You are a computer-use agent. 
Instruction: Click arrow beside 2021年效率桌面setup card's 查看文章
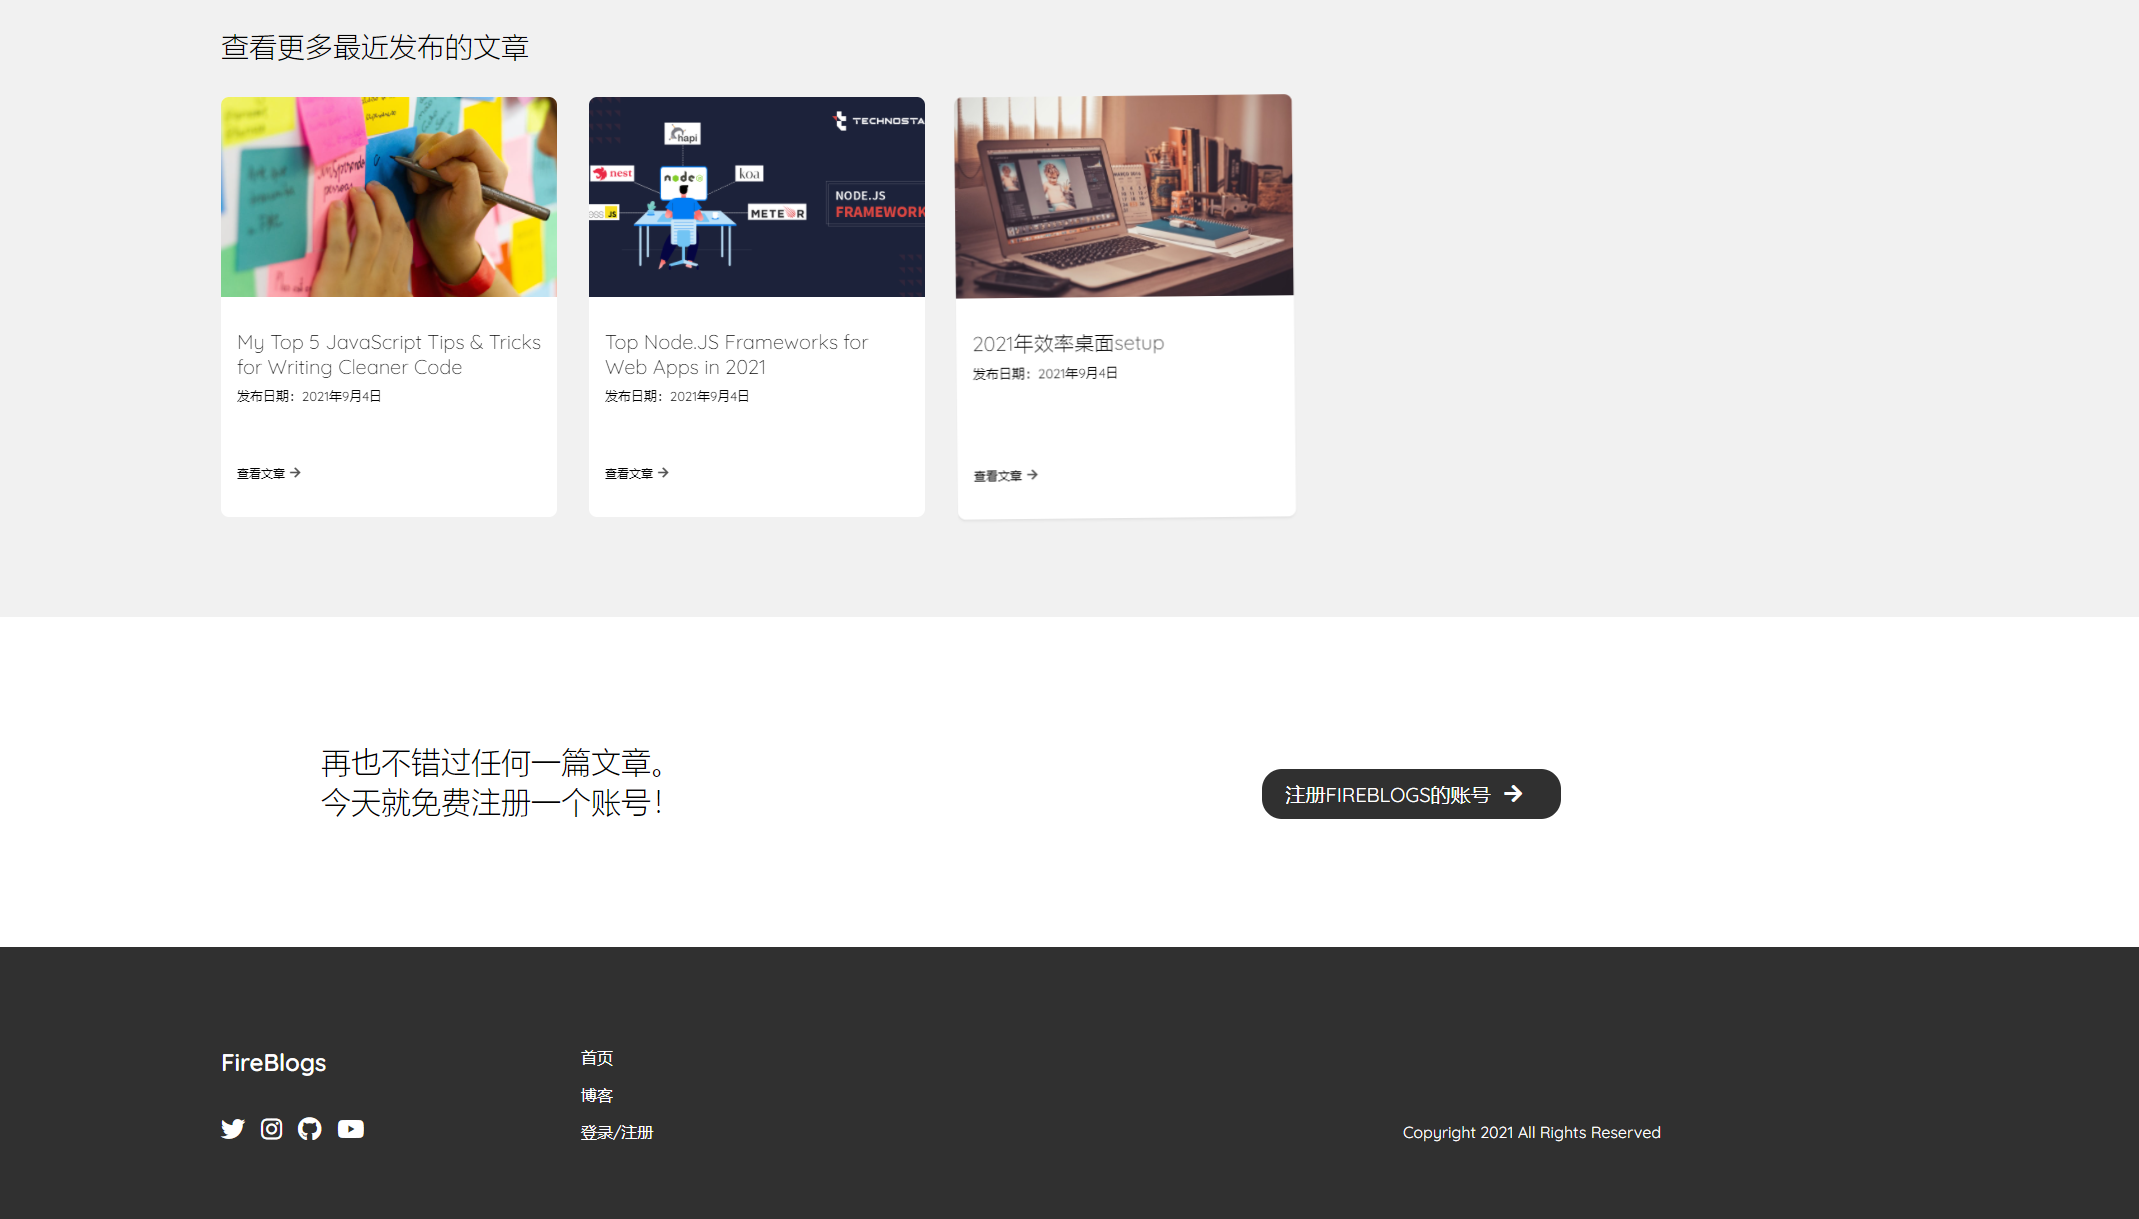(1032, 475)
